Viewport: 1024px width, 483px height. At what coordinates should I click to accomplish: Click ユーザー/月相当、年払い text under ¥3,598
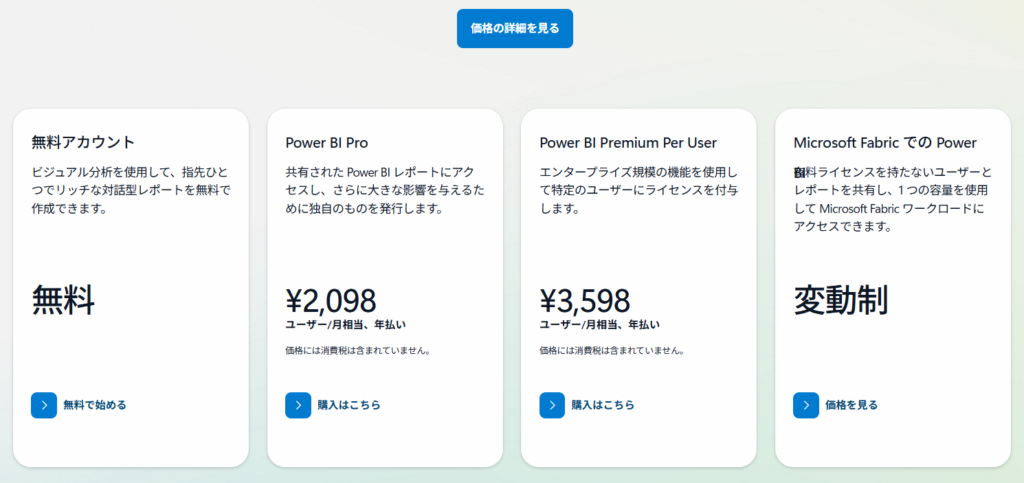599,324
